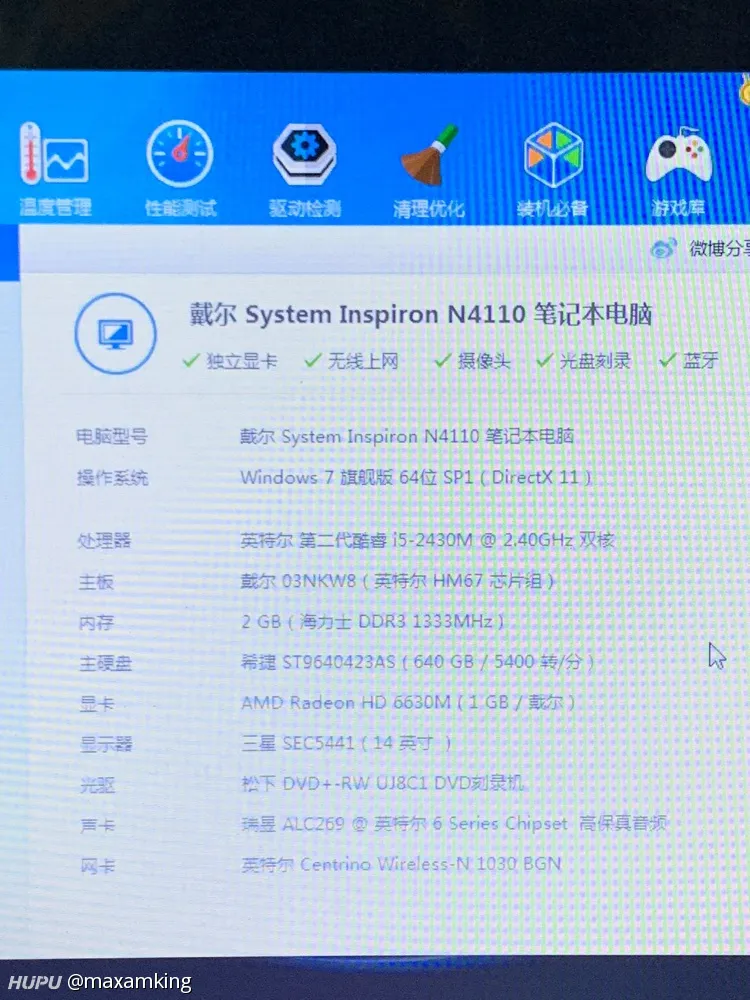Click the 显示器 label
This screenshot has width=750, height=1000.
106,744
